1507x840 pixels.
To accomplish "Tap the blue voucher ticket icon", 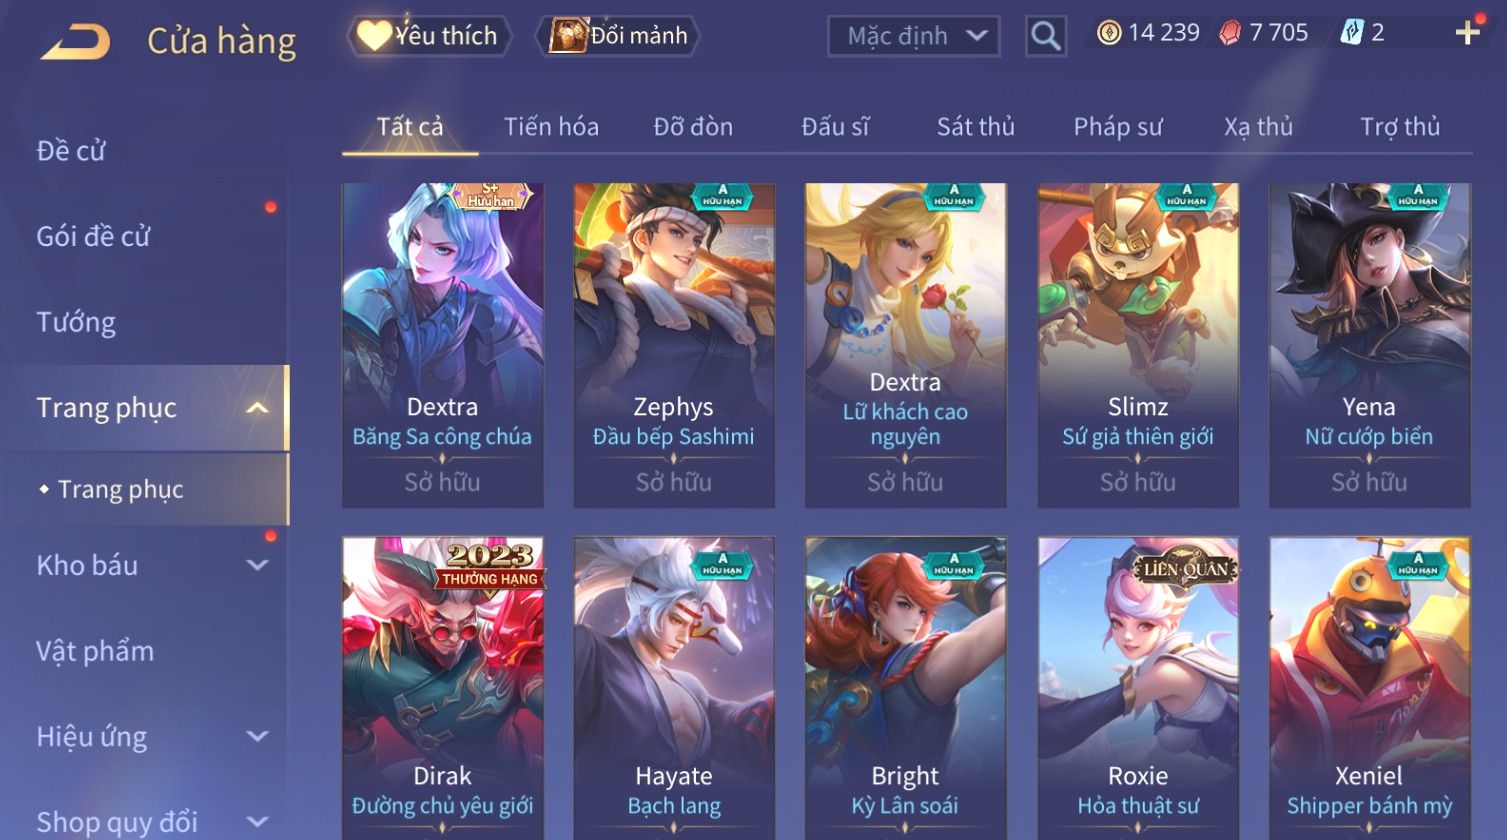I will pos(1351,33).
